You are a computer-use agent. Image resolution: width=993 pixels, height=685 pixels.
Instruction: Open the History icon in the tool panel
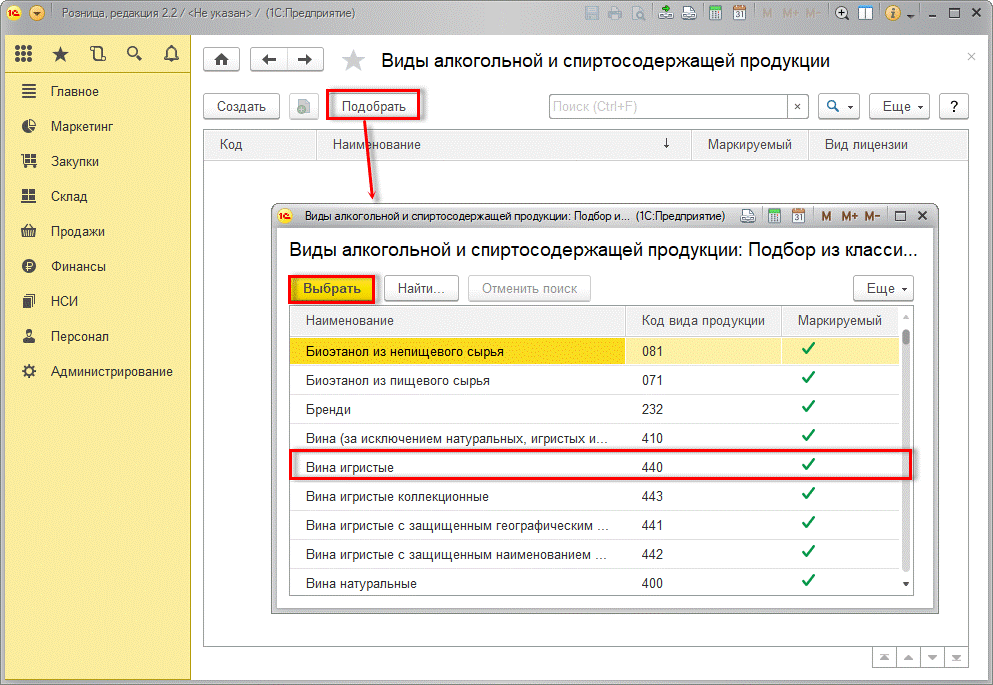tap(97, 54)
